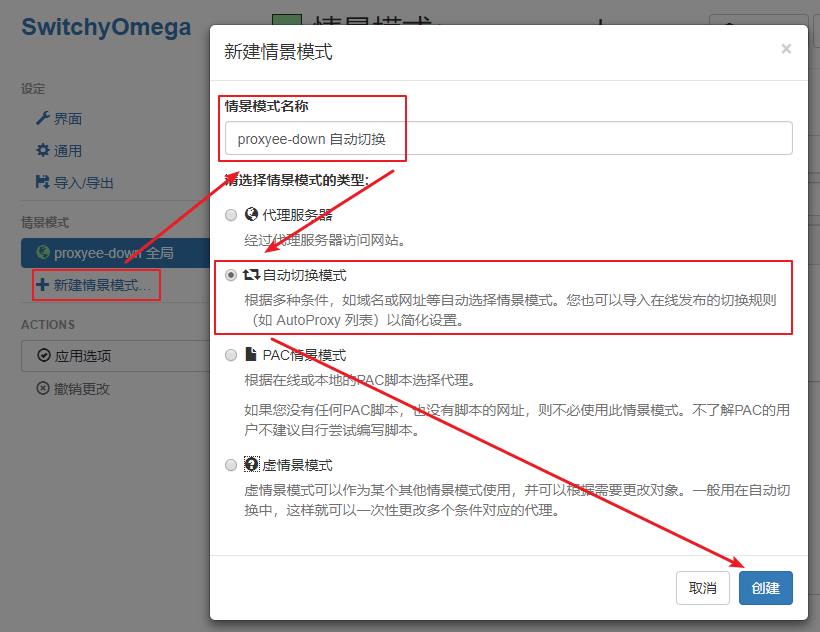Choose the PAC情景模式 radio option
This screenshot has width=820, height=632.
click(232, 355)
